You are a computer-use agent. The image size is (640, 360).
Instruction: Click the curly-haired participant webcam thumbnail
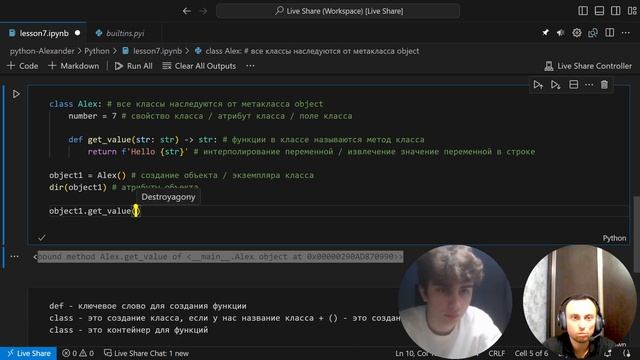(x=455, y=302)
